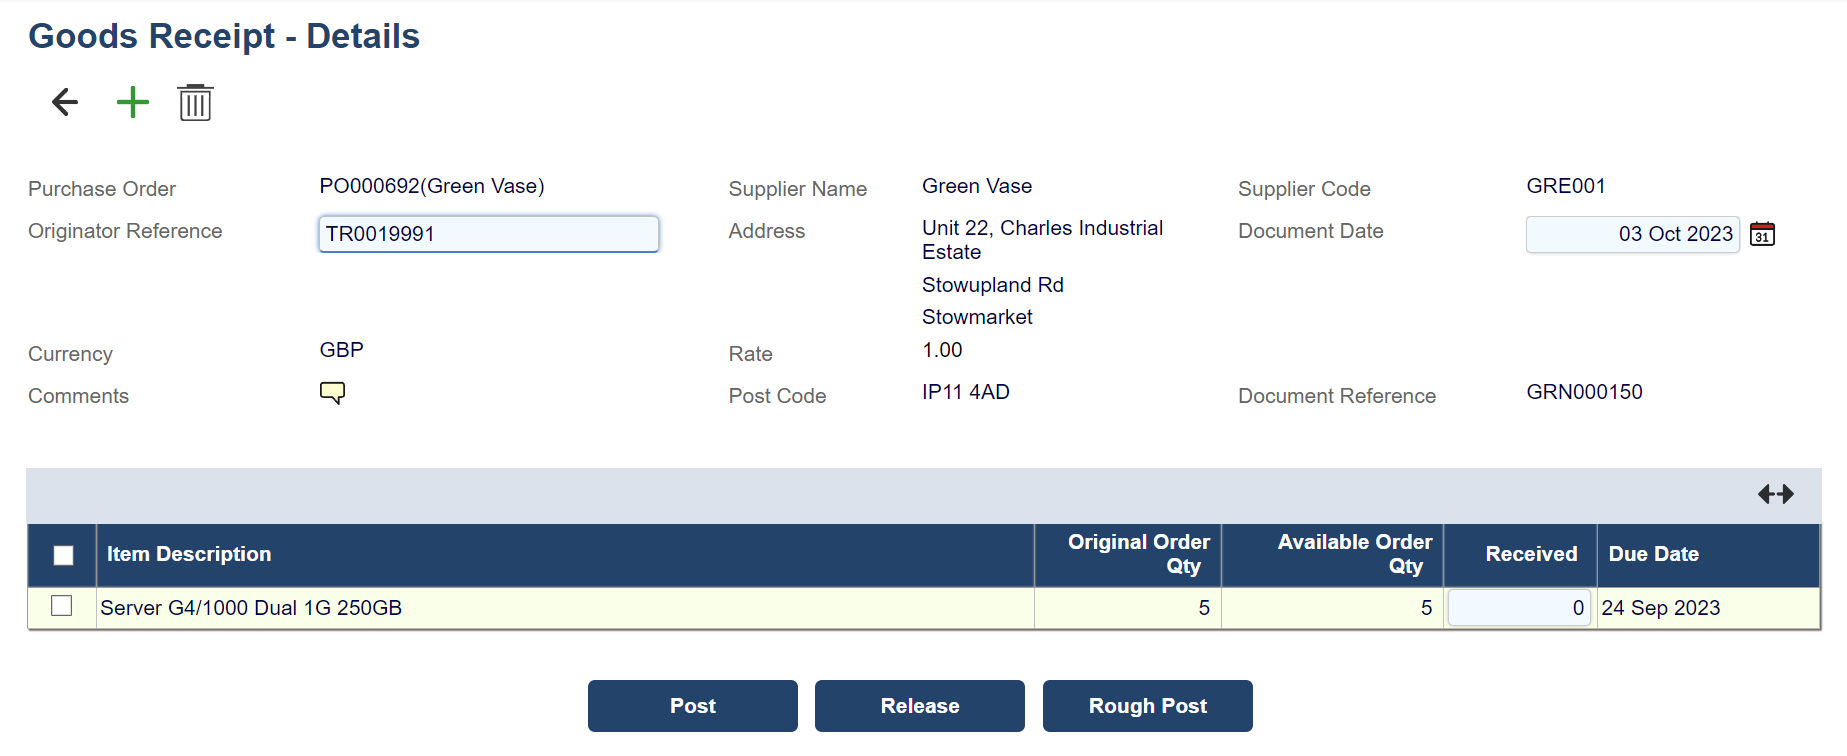
Task: Click the Received quantity input field
Action: (x=1518, y=608)
